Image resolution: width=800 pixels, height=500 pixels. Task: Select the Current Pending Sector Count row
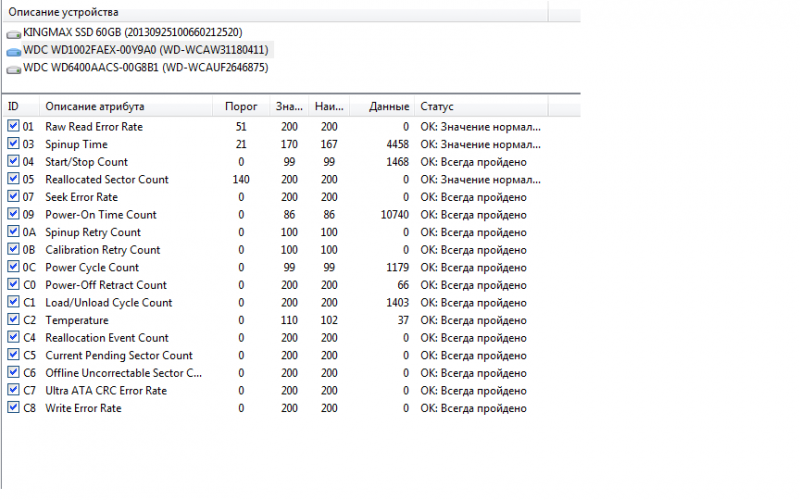pos(119,355)
